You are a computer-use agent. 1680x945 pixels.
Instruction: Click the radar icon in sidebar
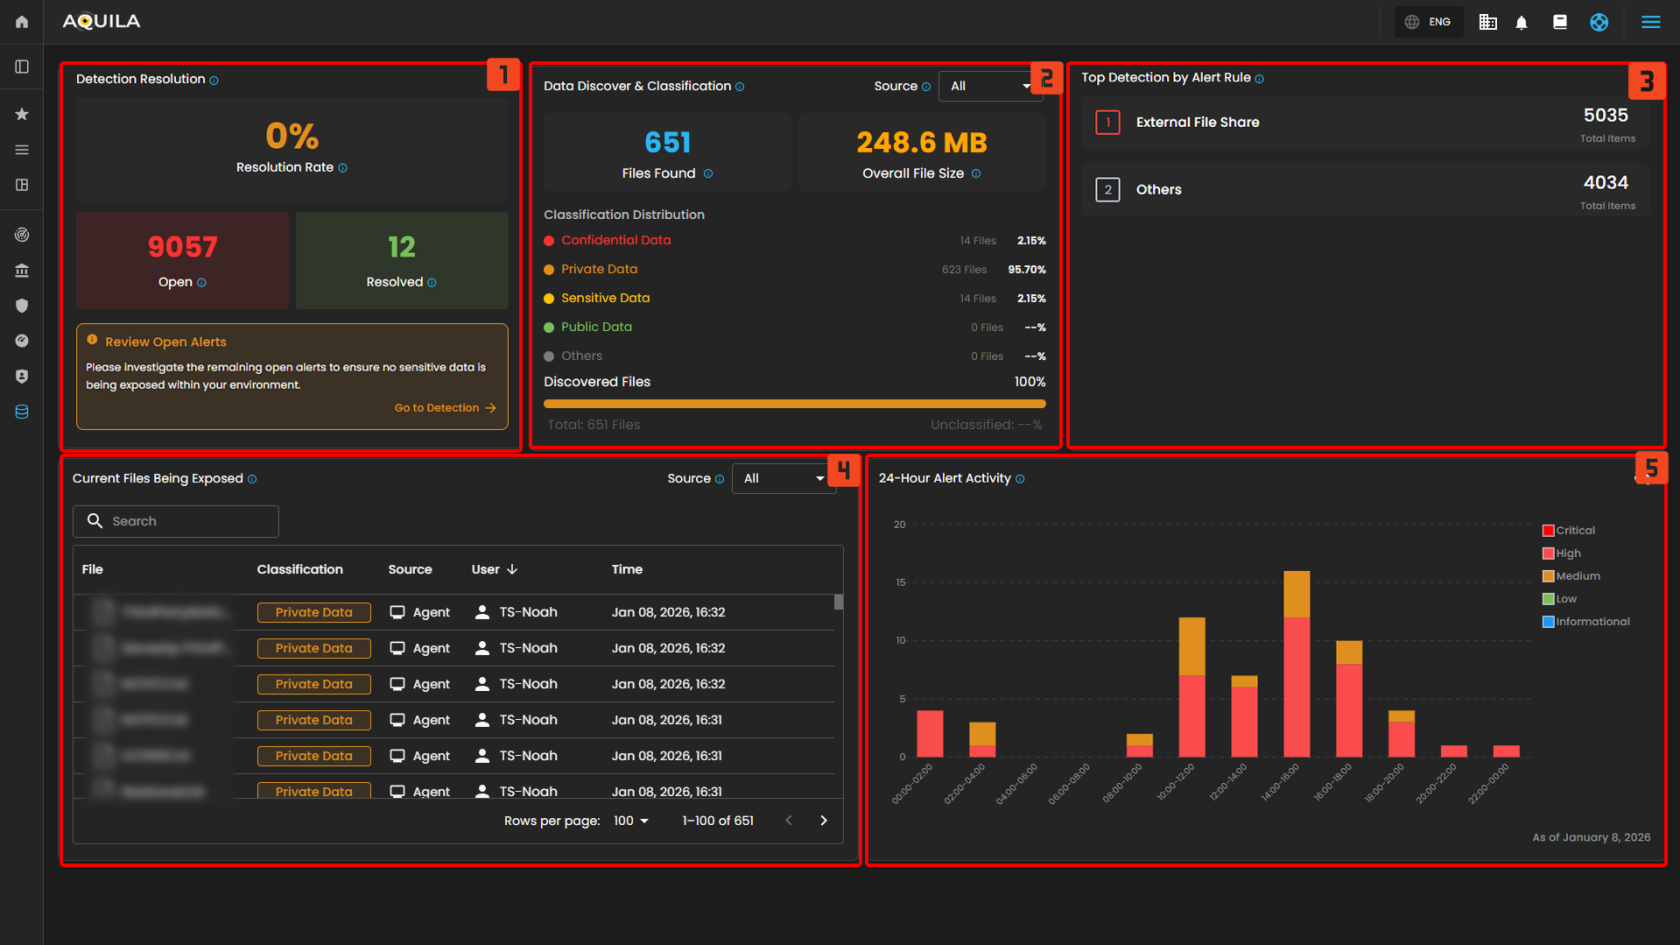[22, 235]
